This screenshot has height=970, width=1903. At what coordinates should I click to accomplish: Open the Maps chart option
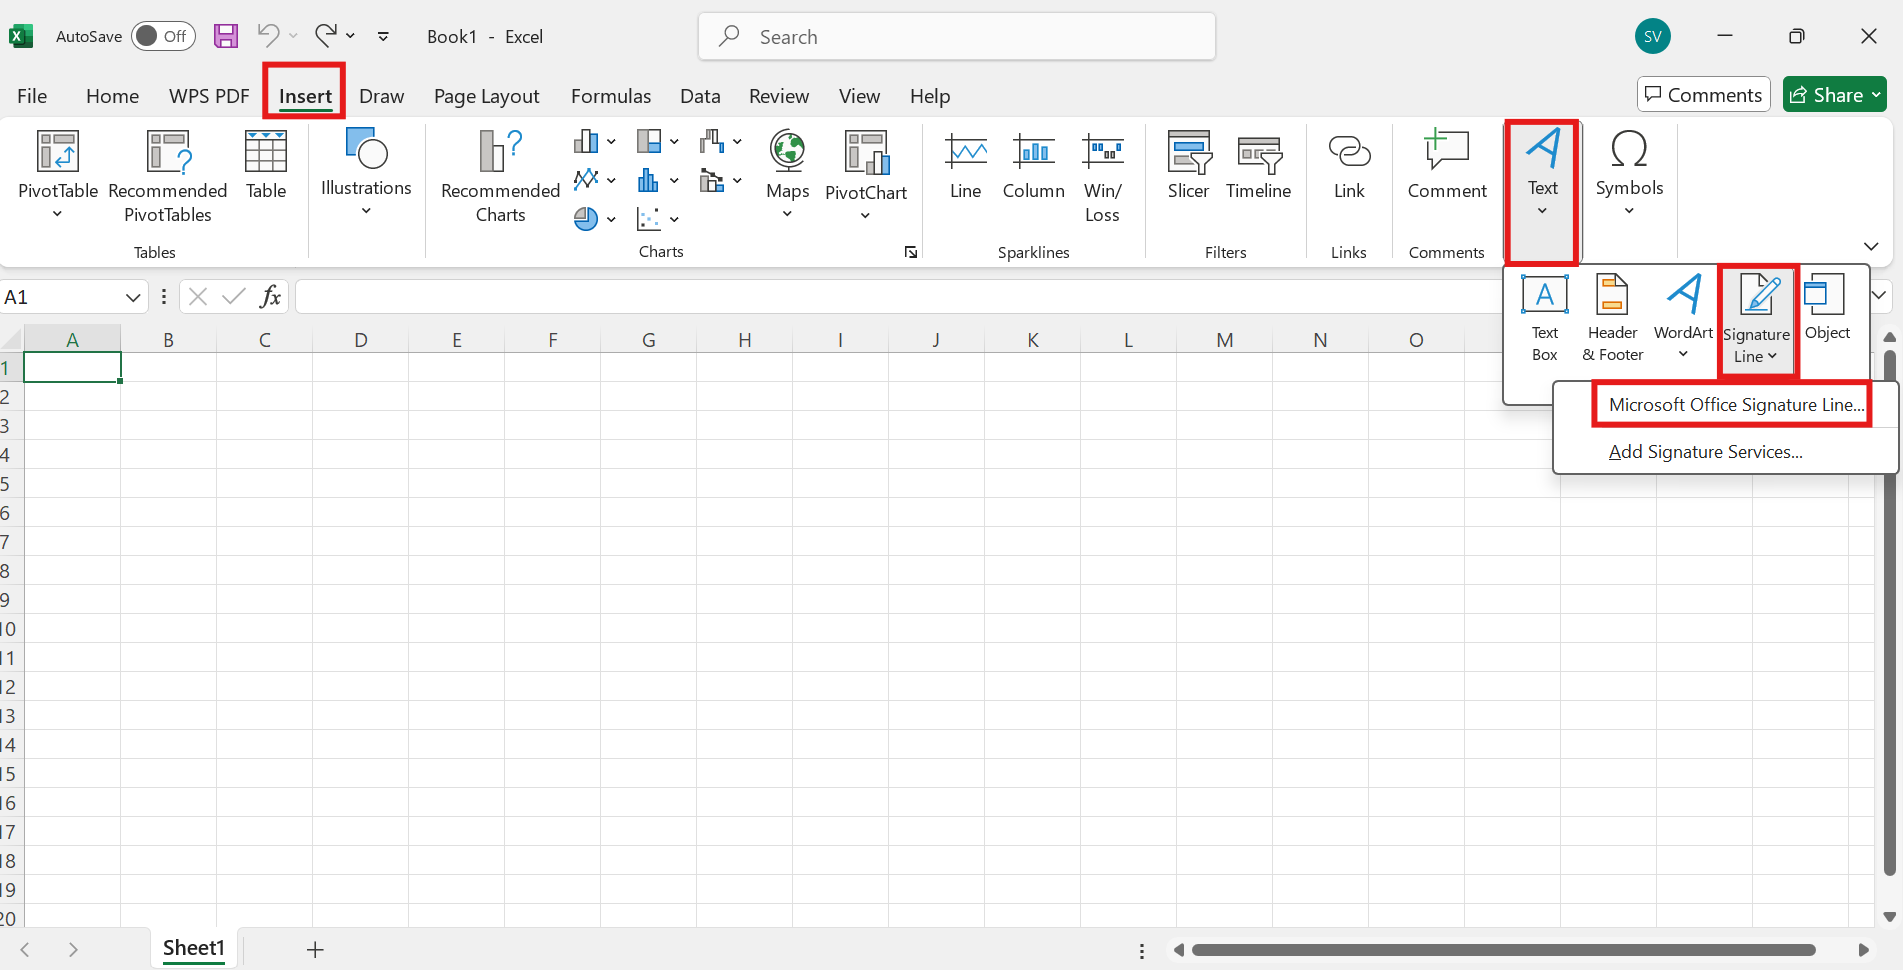[x=788, y=174]
